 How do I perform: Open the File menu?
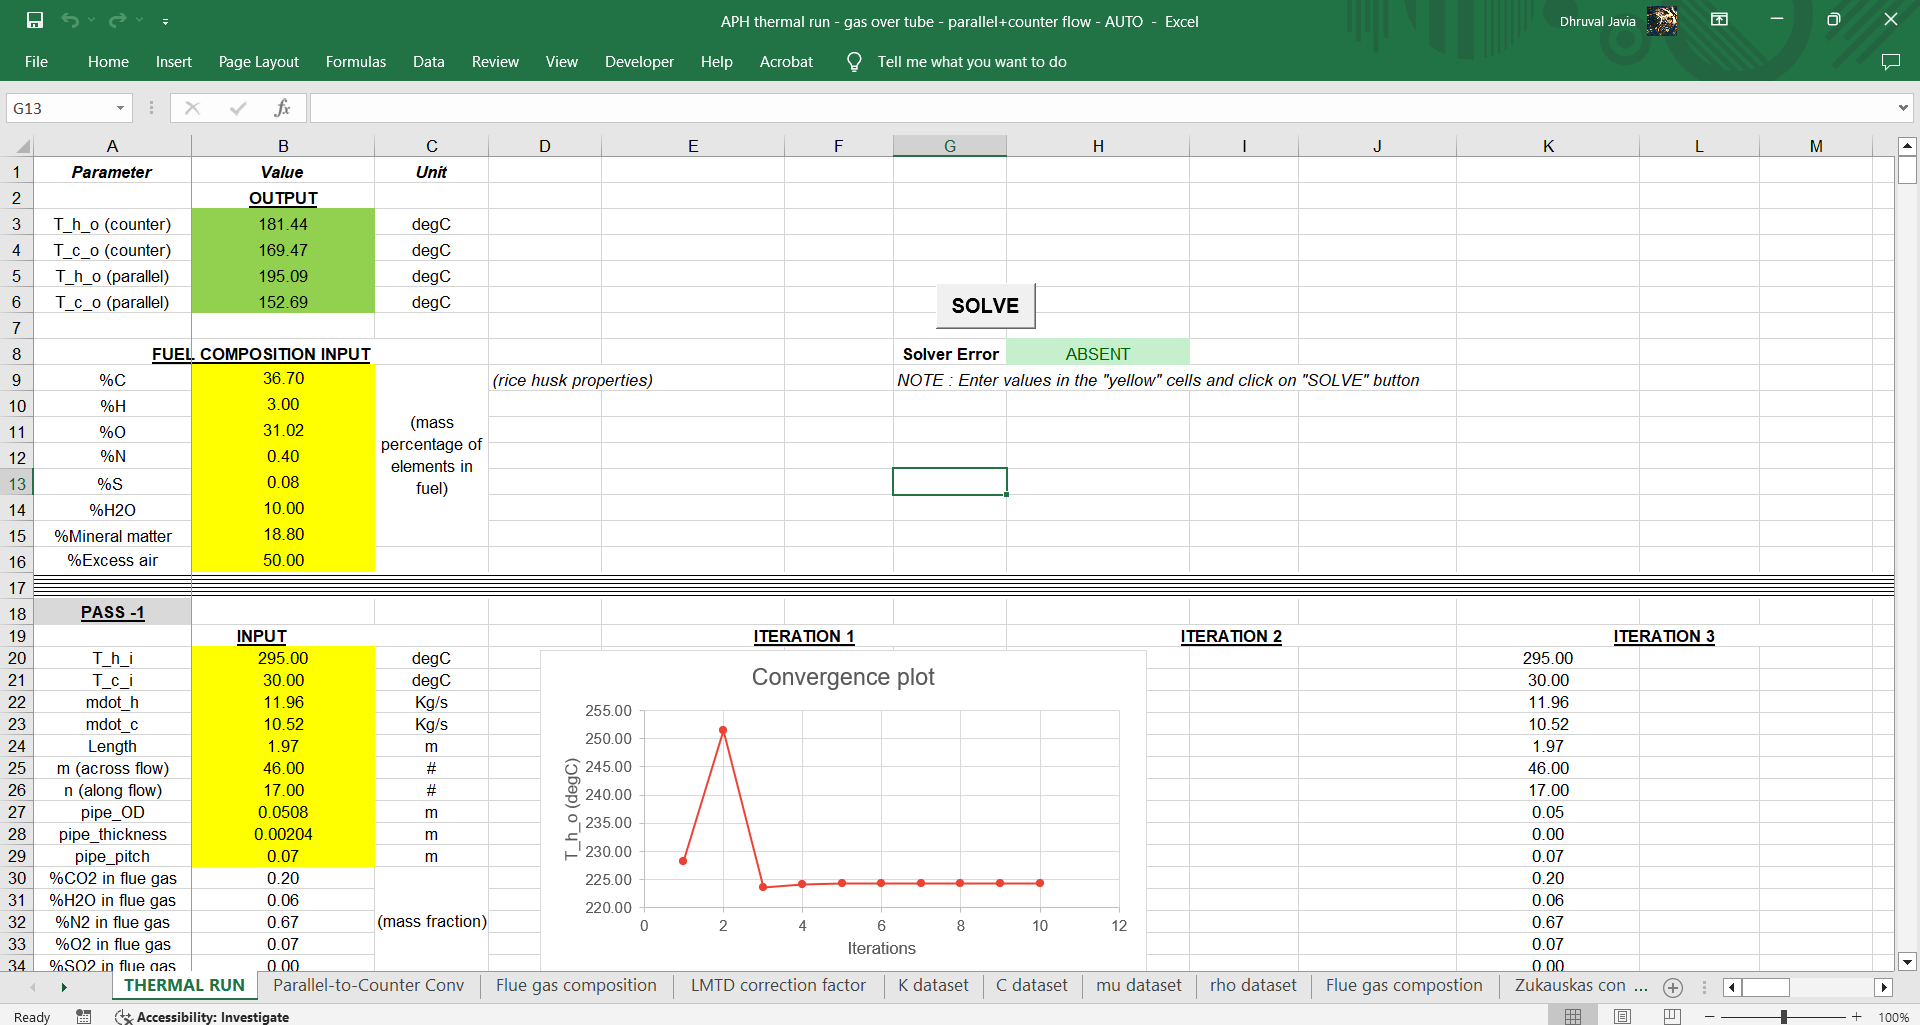tap(37, 62)
